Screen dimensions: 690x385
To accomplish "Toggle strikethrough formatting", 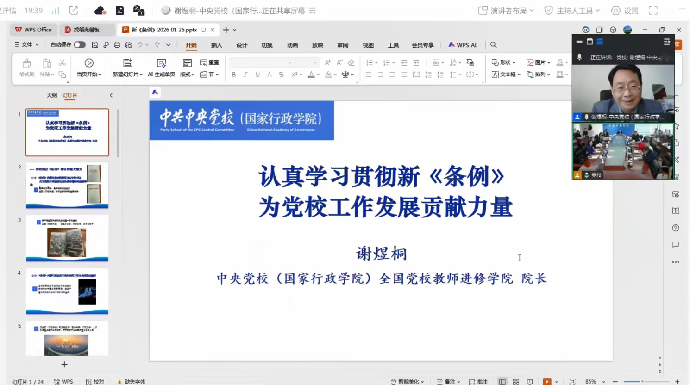I will click(x=281, y=75).
